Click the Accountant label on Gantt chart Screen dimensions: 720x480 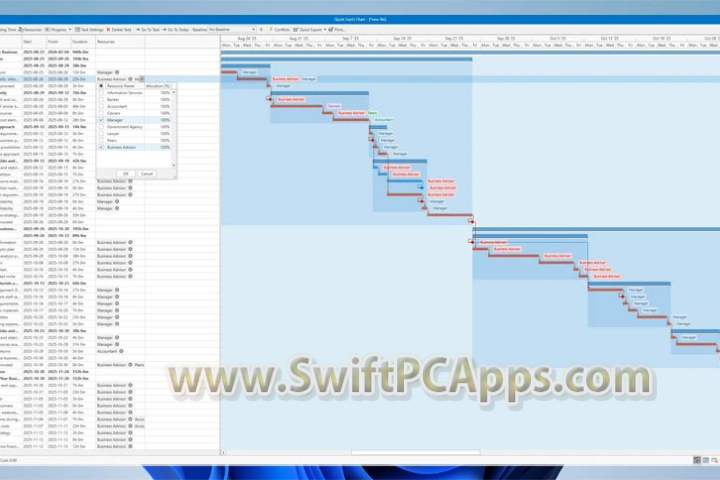[x=383, y=120]
